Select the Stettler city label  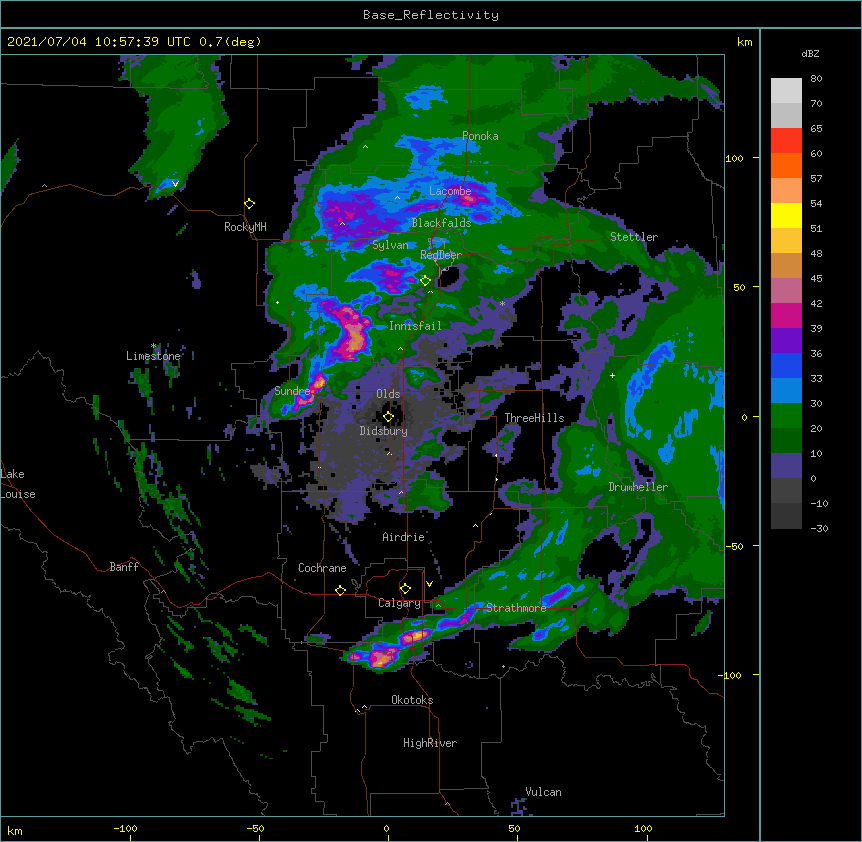coord(634,237)
